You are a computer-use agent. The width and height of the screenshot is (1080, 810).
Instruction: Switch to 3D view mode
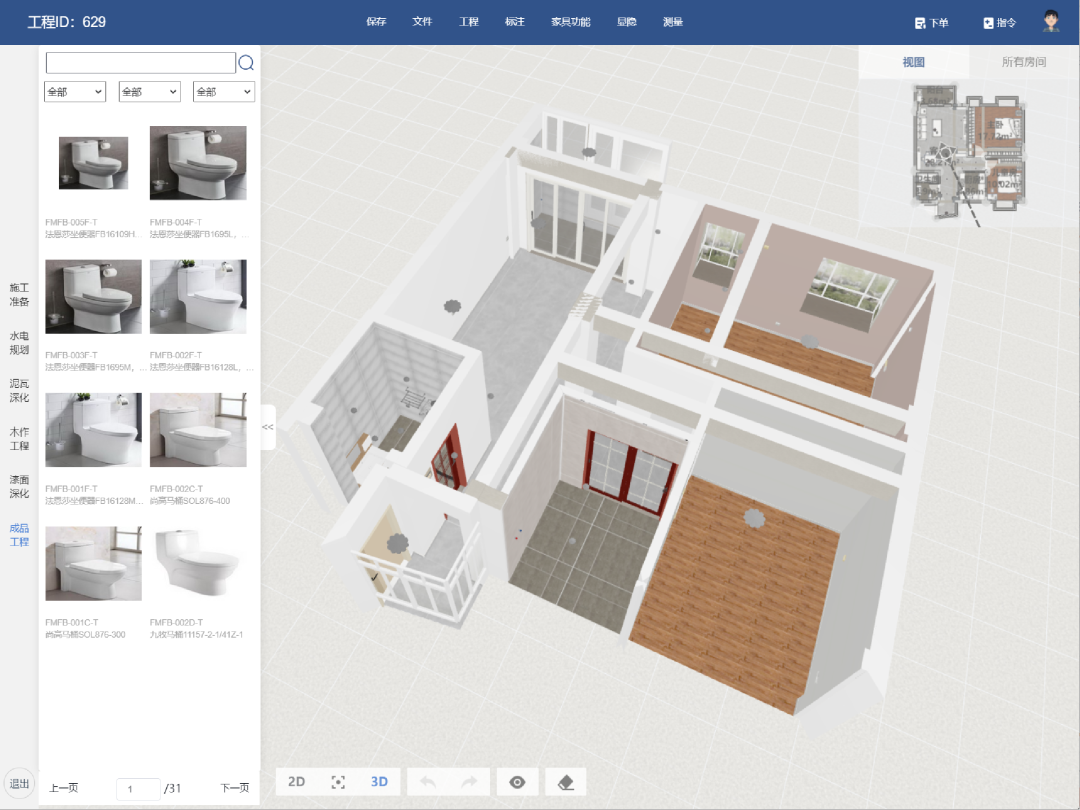pos(379,782)
